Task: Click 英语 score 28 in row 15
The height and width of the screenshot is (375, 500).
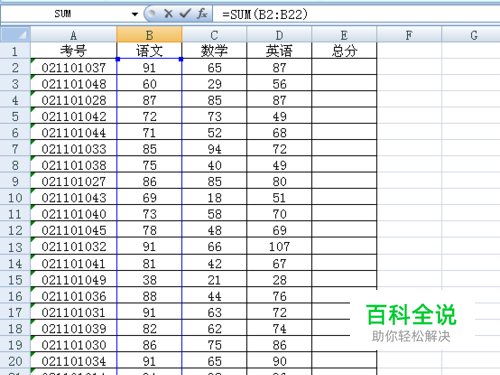Action: tap(279, 280)
